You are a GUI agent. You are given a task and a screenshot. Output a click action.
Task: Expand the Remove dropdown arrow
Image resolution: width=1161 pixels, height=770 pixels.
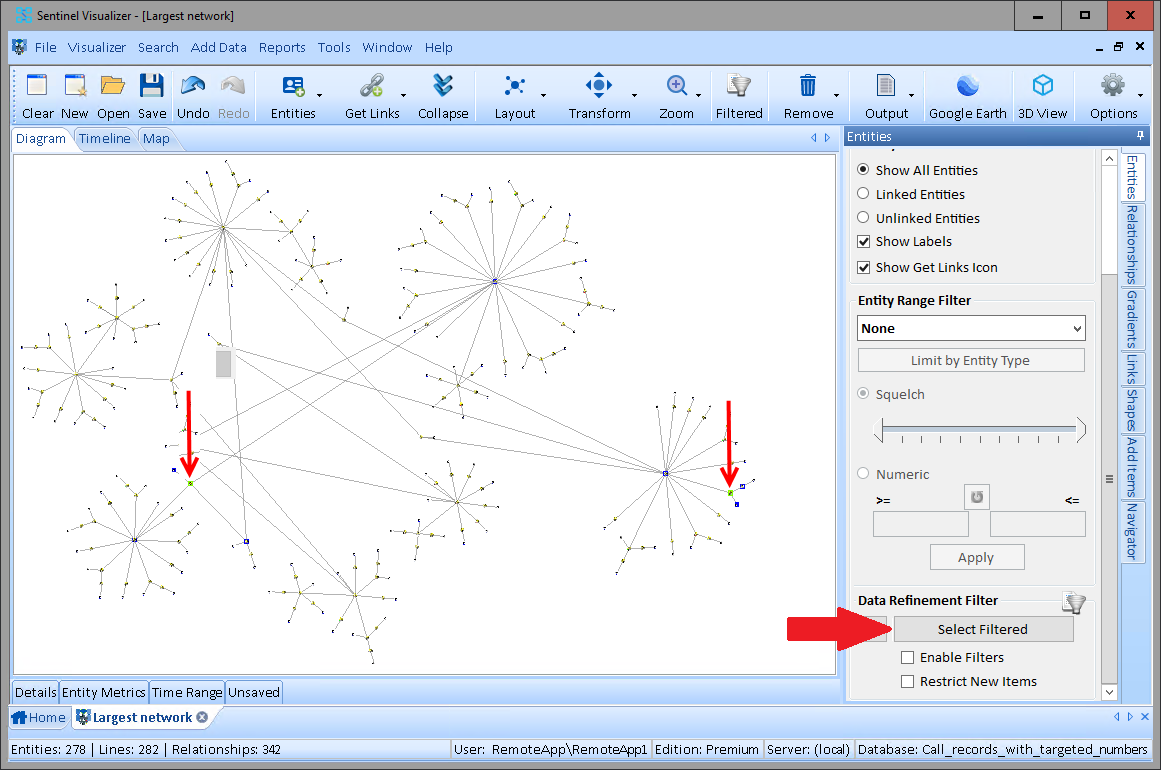click(x=836, y=96)
